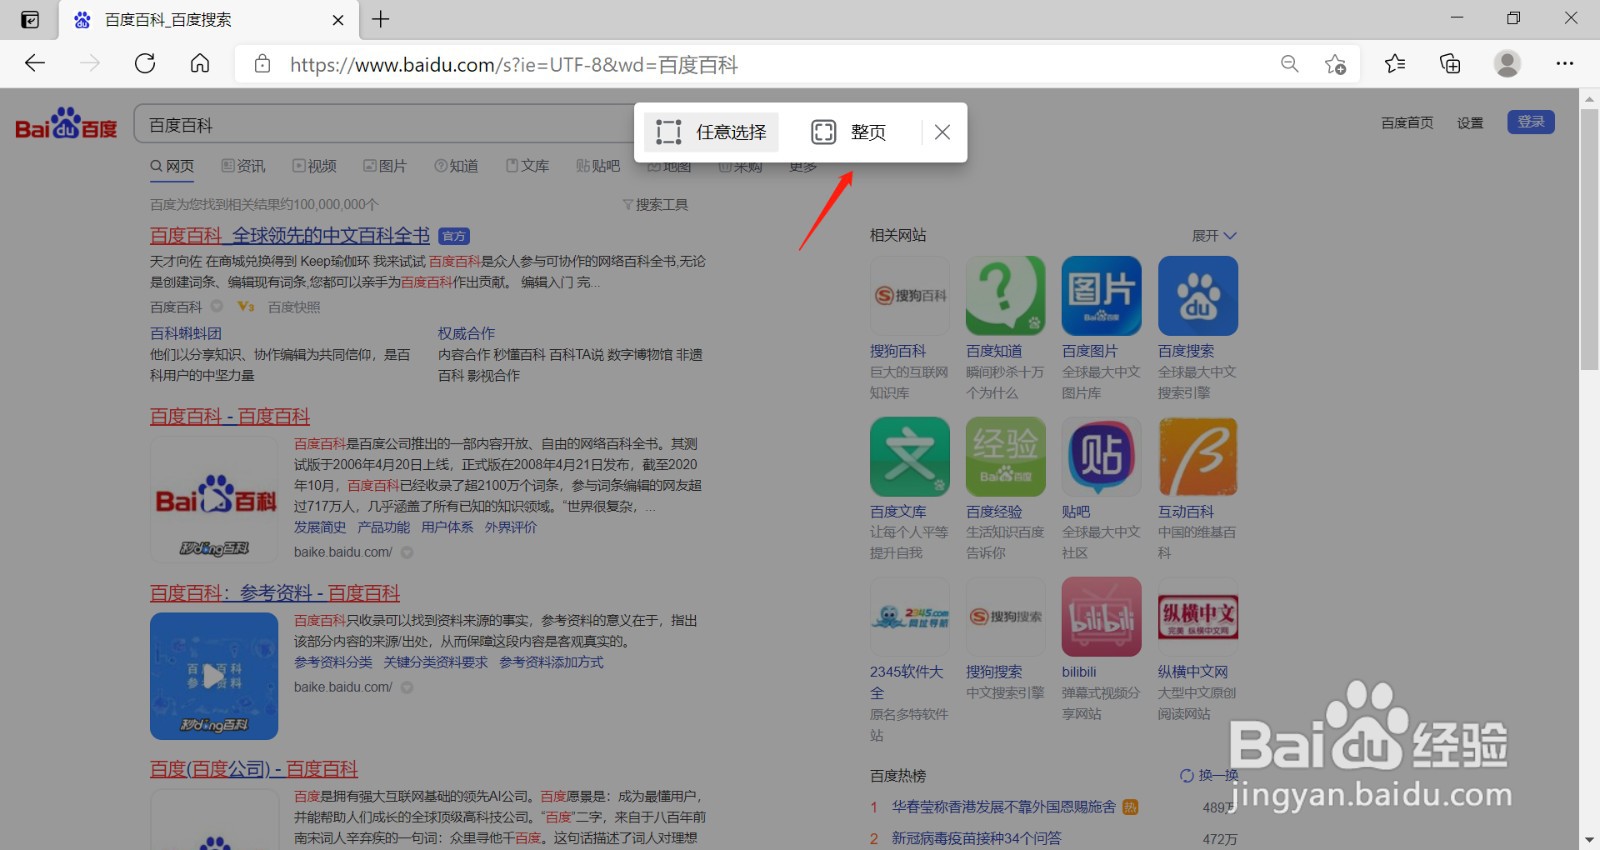Switch to the 网页 search tab
This screenshot has height=850, width=1600.
(172, 166)
